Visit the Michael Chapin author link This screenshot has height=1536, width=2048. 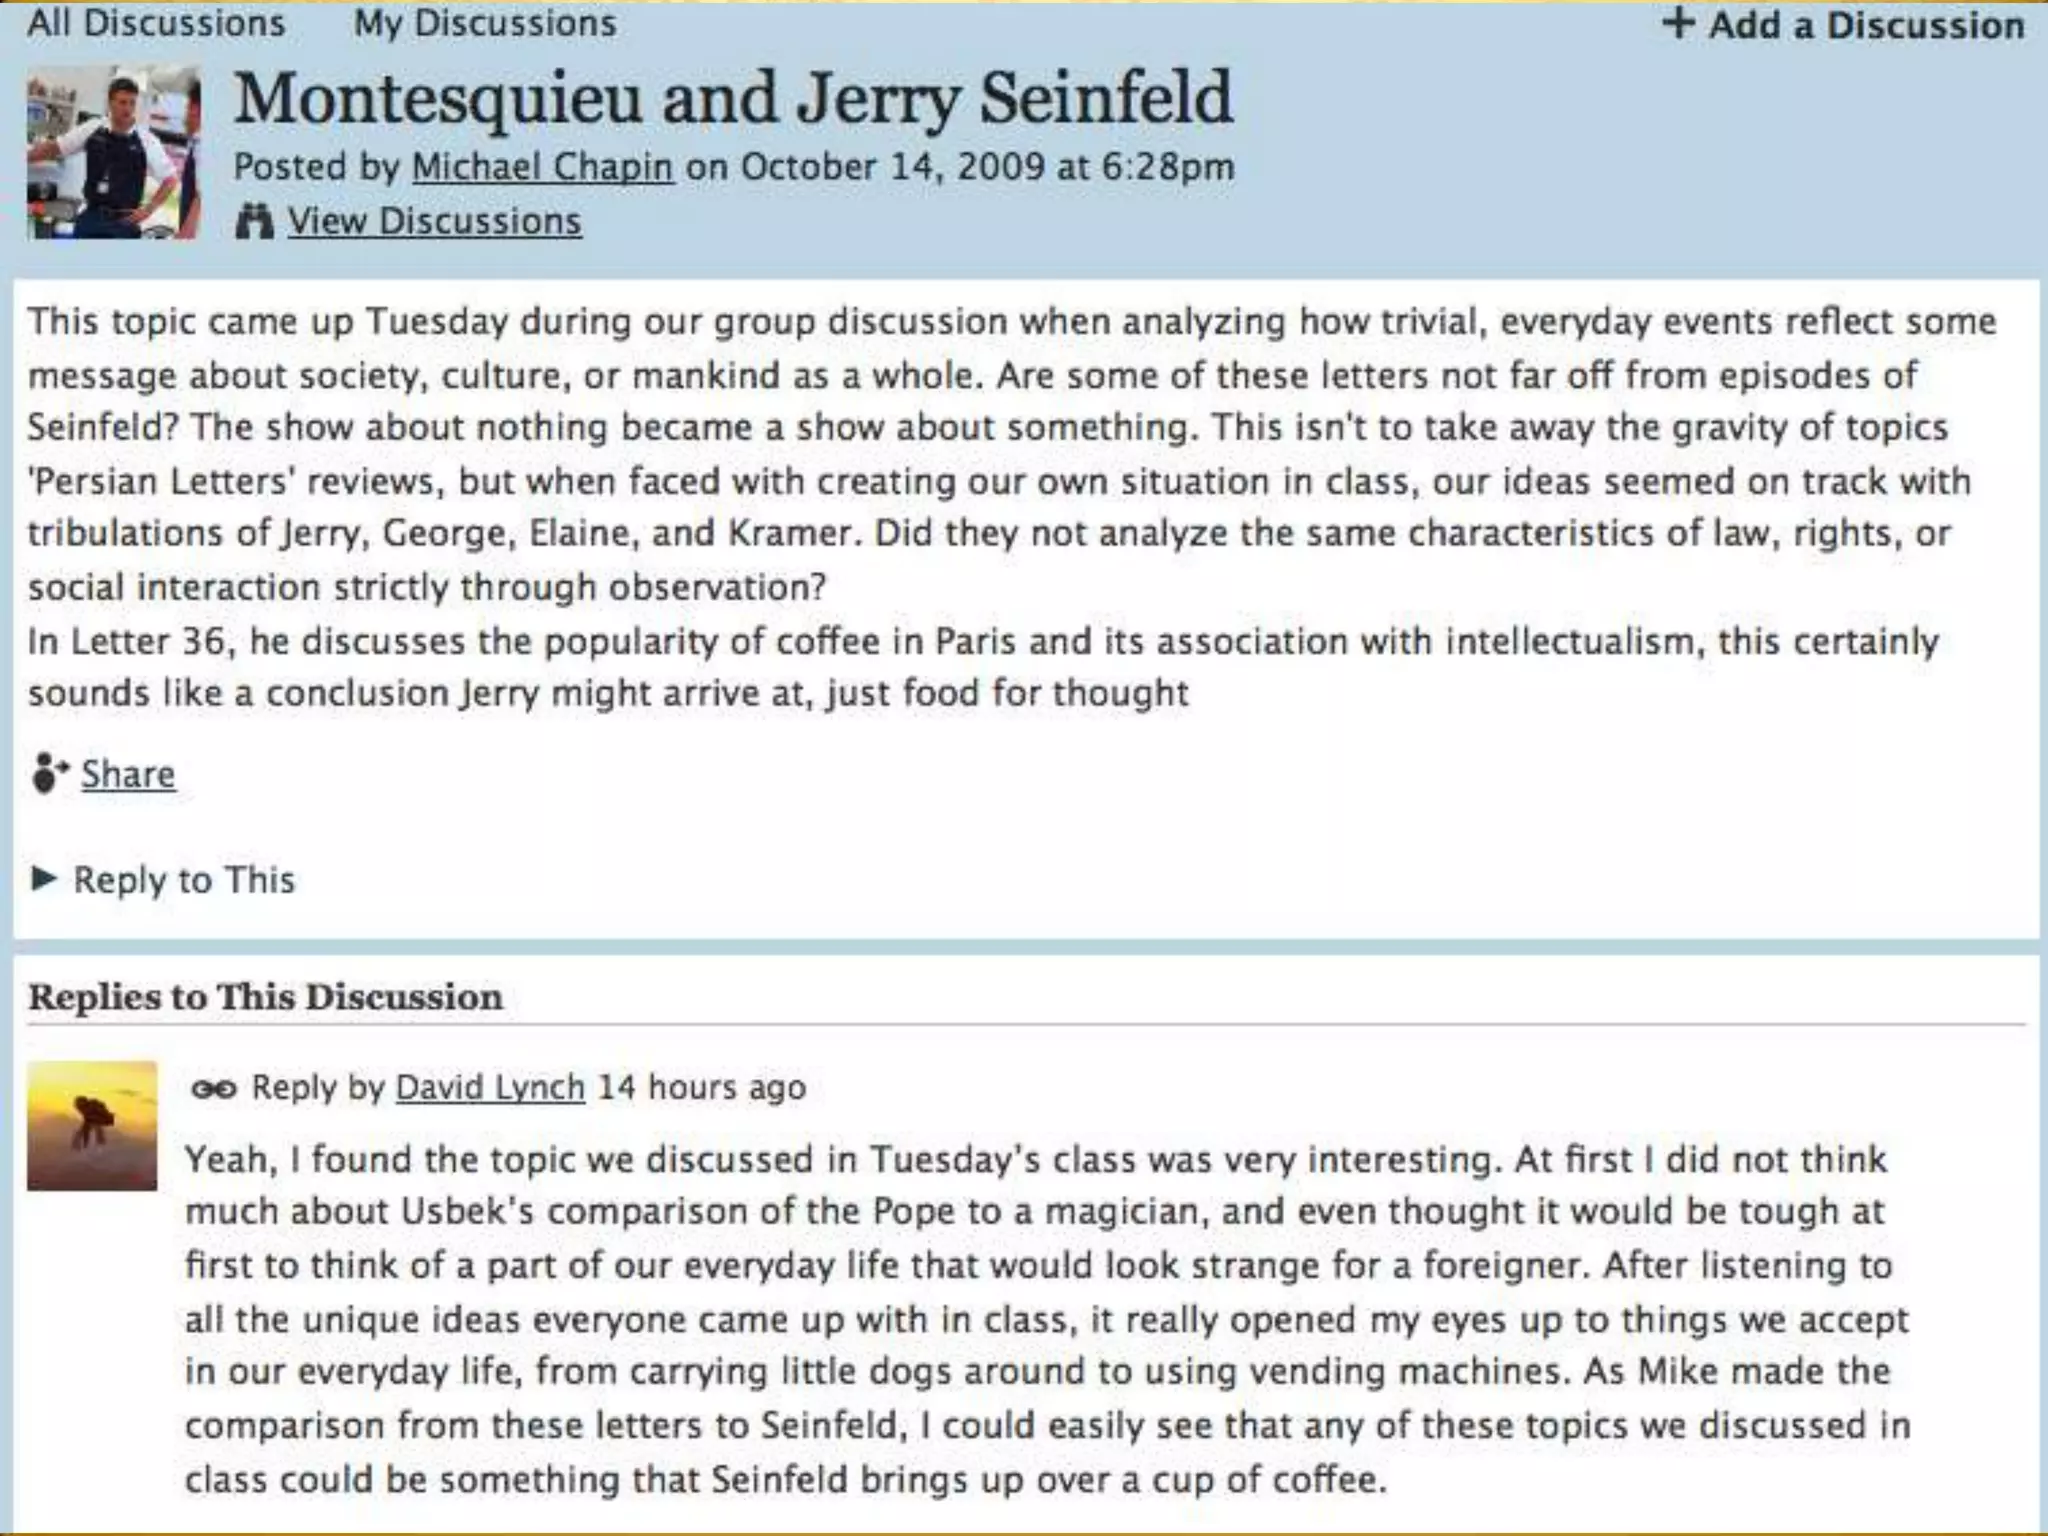click(x=542, y=167)
